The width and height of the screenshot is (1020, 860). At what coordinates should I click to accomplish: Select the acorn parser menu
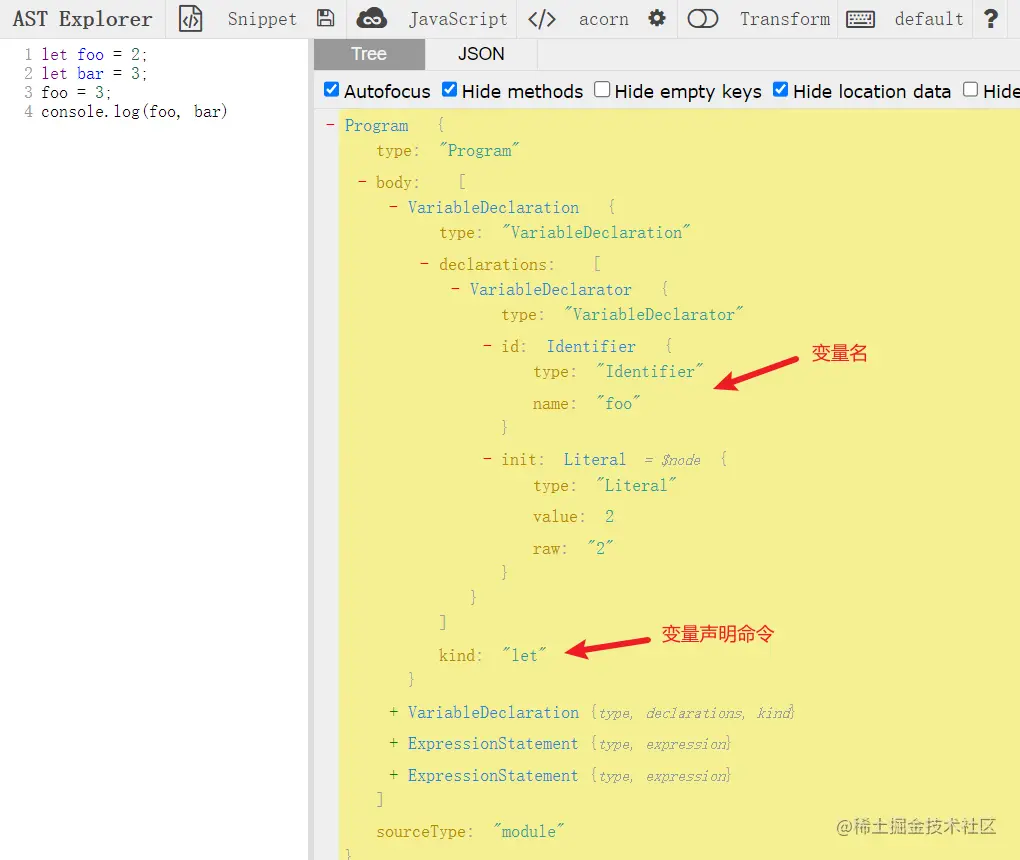604,19
